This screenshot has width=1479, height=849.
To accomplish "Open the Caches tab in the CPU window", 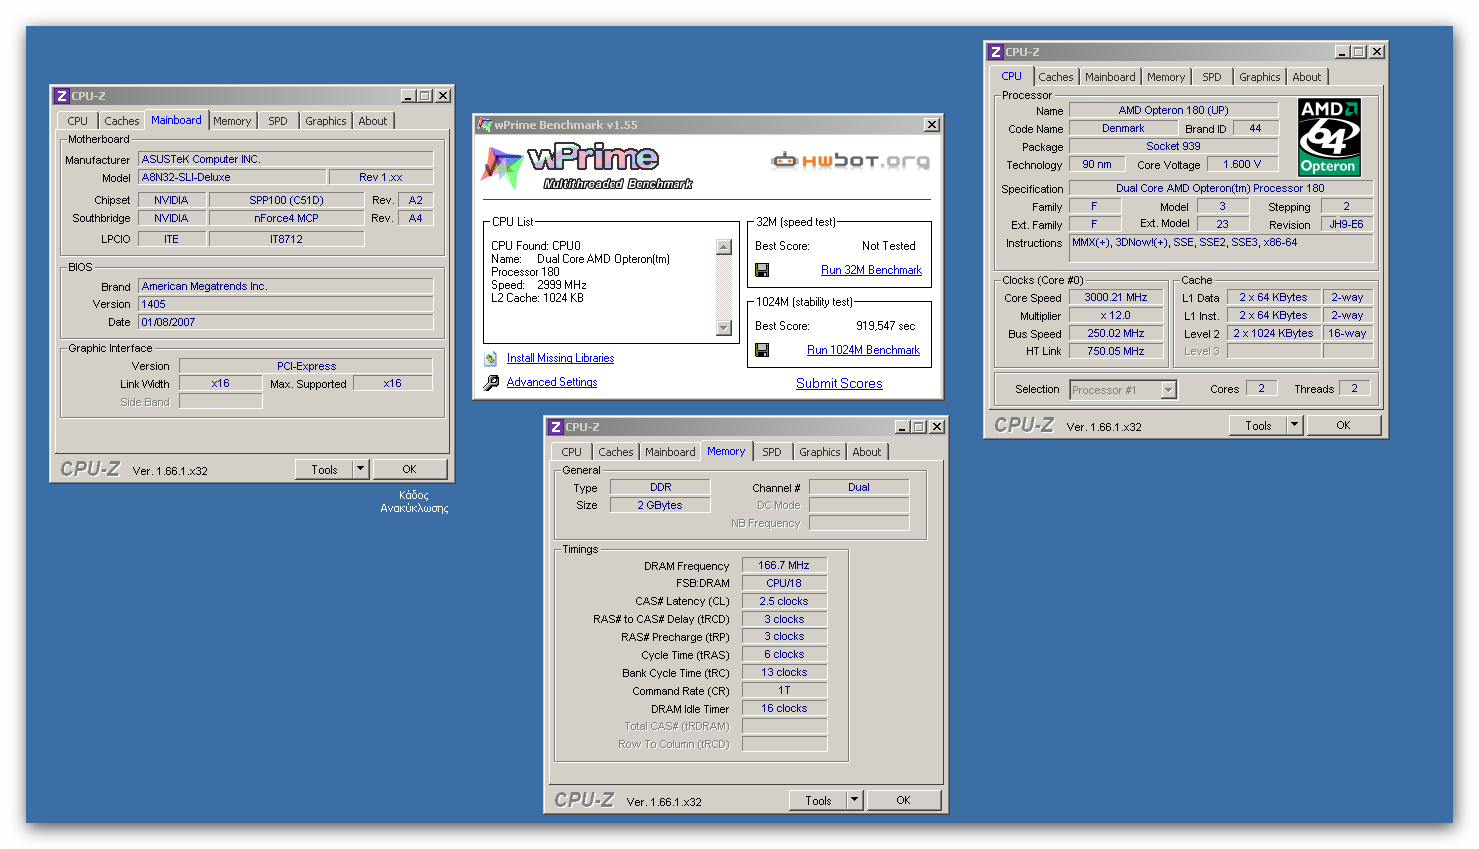I will [1056, 77].
